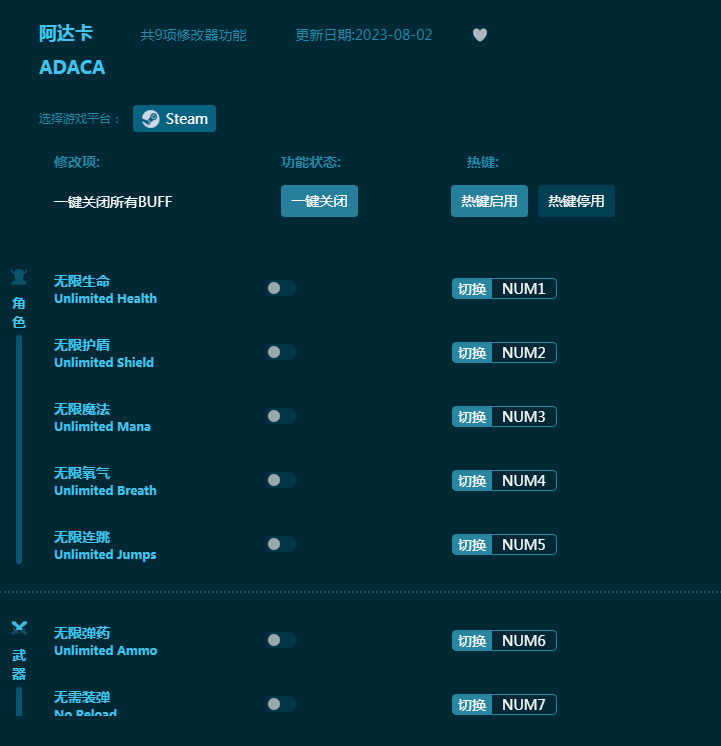This screenshot has height=746, width=721.
Task: Click the heart favorite icon
Action: pos(480,35)
